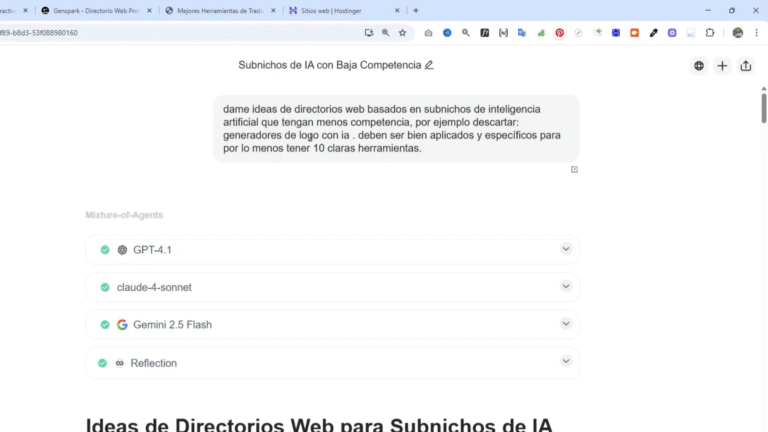The width and height of the screenshot is (768, 432).
Task: Click the address bar URL text
Action: 39,33
